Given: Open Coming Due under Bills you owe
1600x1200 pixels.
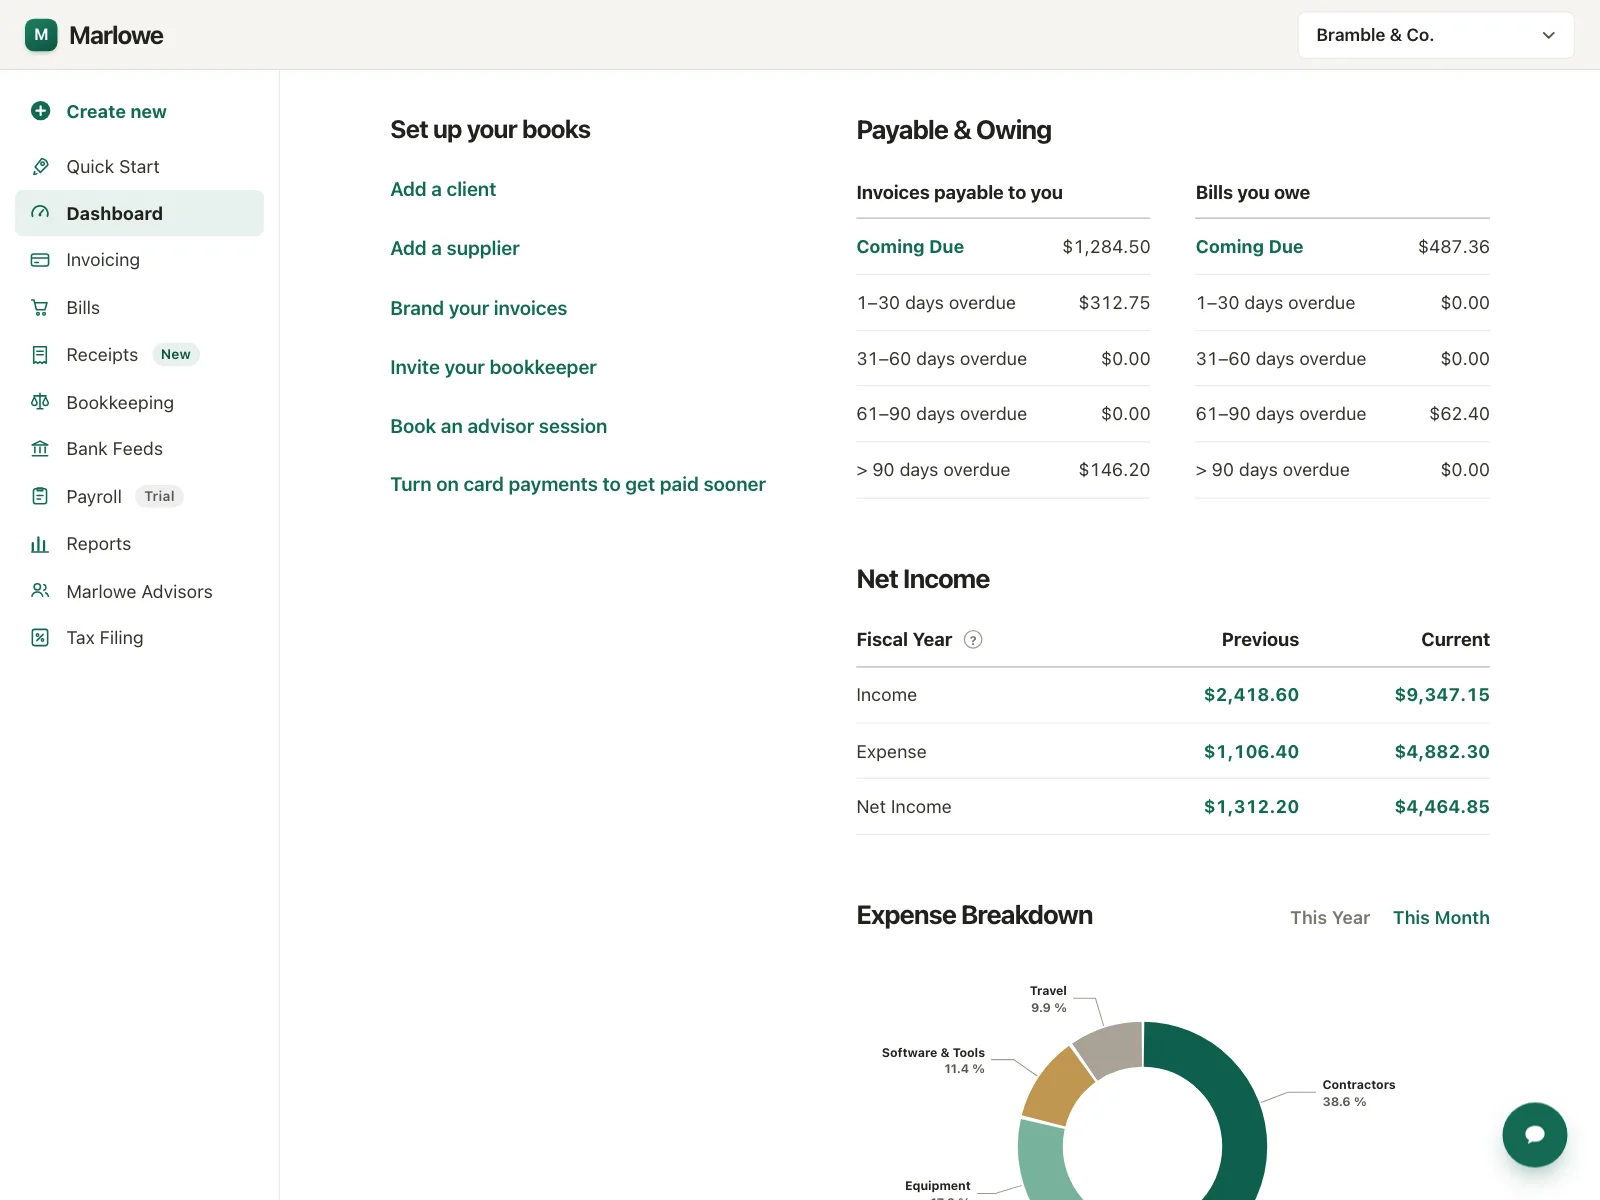Looking at the screenshot, I should pos(1249,246).
